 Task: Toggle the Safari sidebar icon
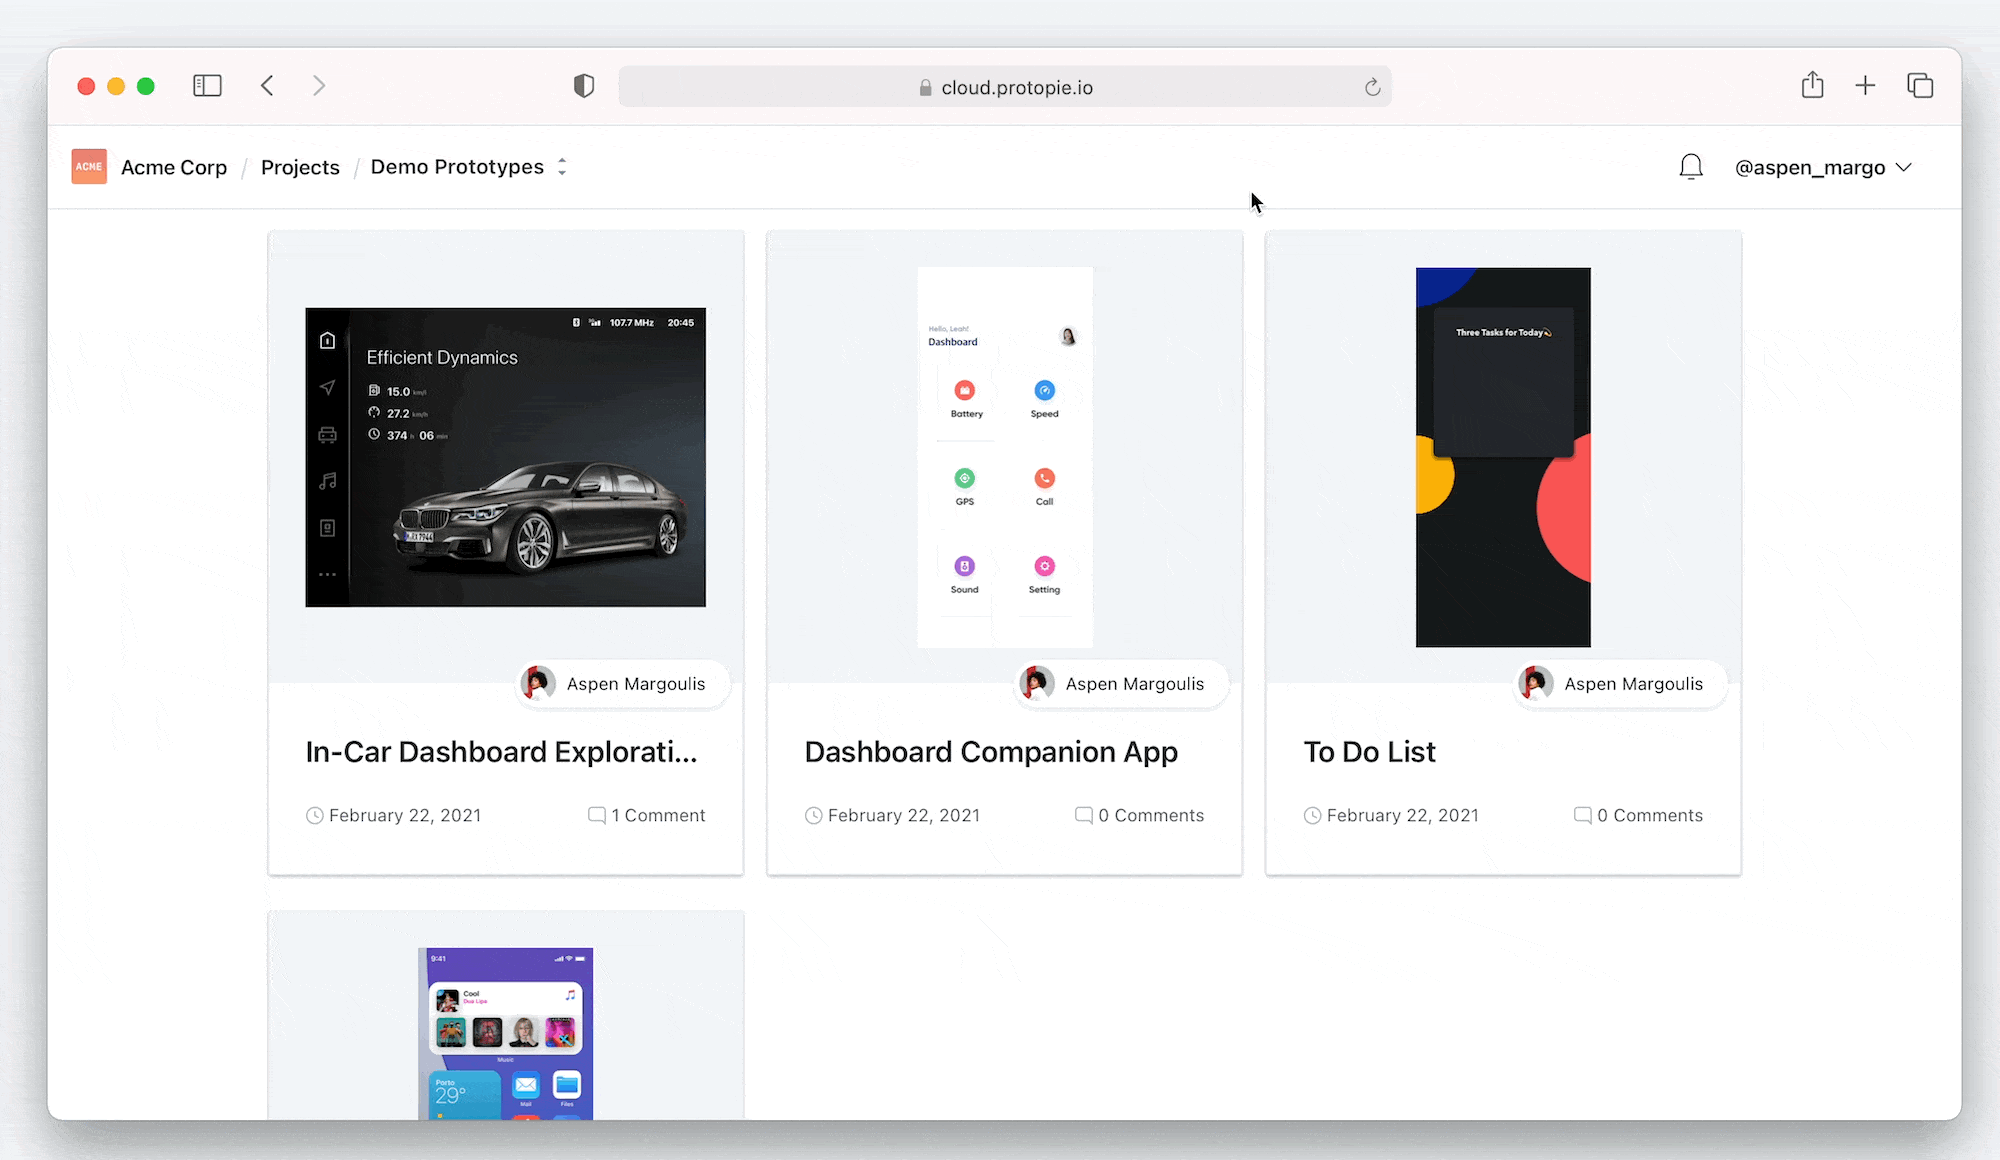(x=207, y=86)
